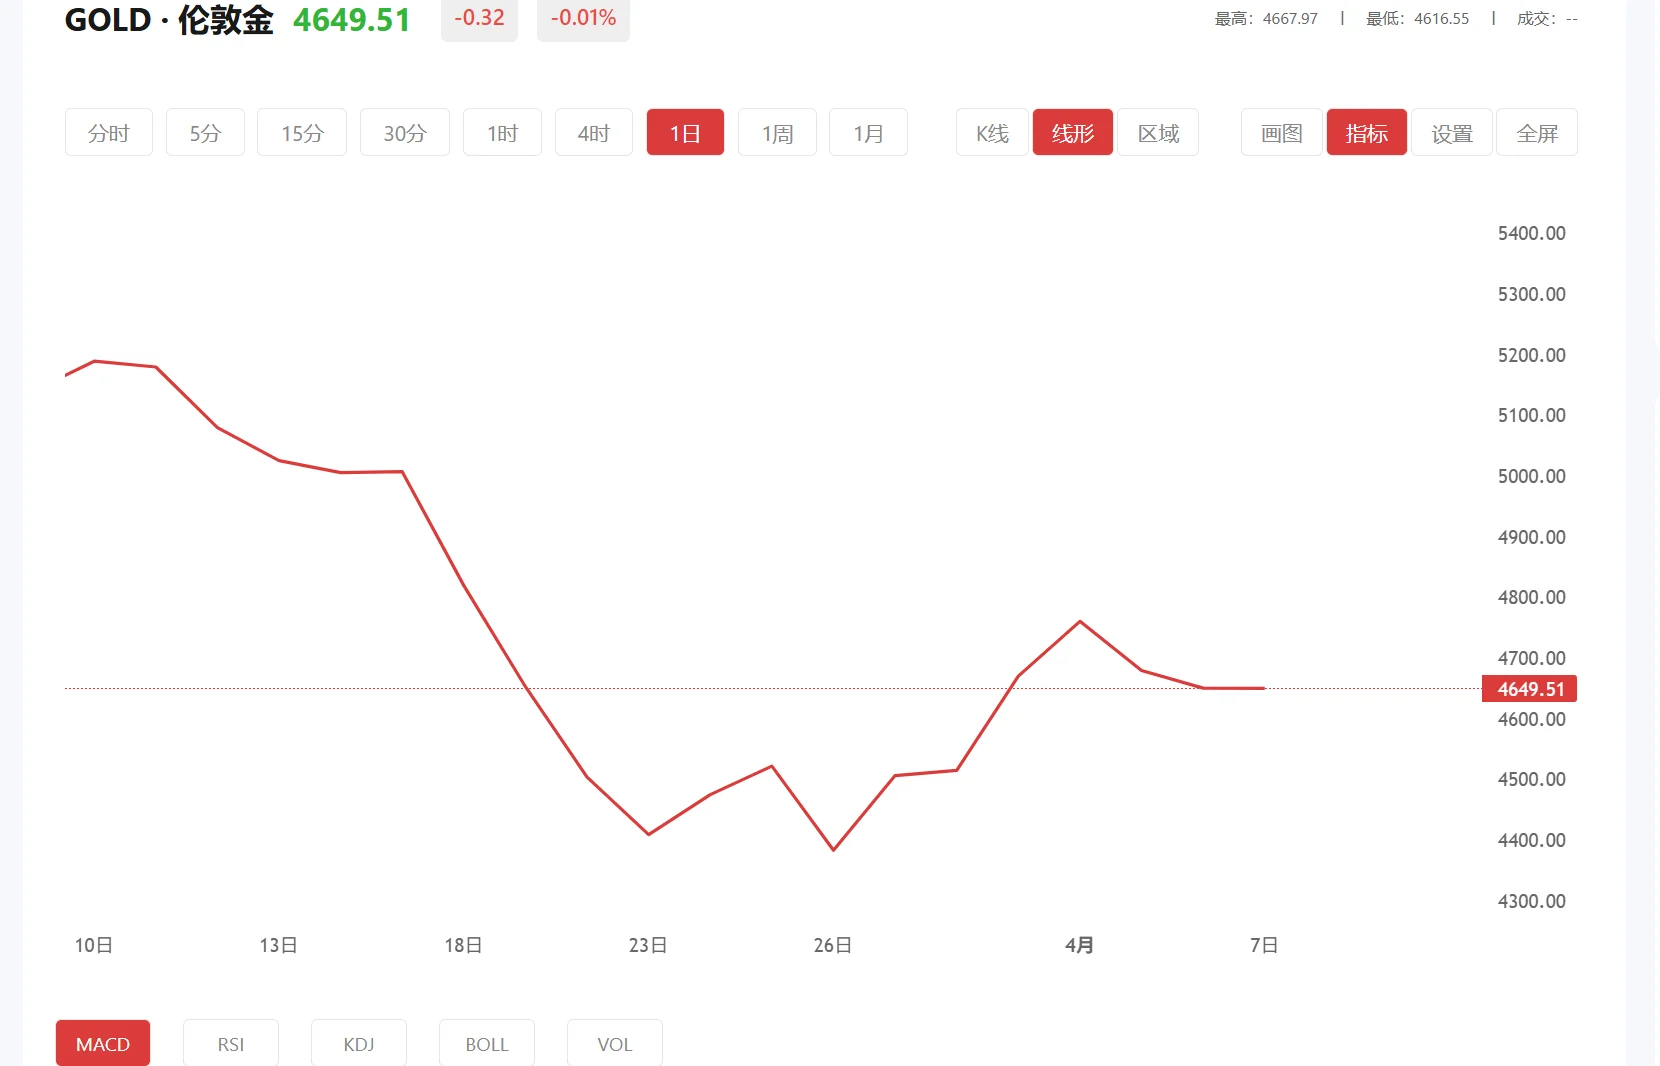Open the 设置 chart settings

click(1452, 132)
